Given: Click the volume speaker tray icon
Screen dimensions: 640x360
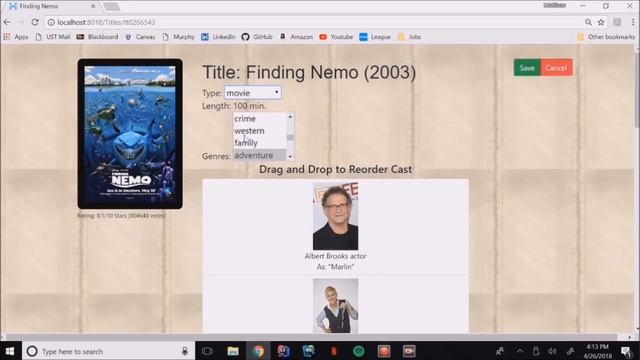Looking at the screenshot, I should (552, 351).
